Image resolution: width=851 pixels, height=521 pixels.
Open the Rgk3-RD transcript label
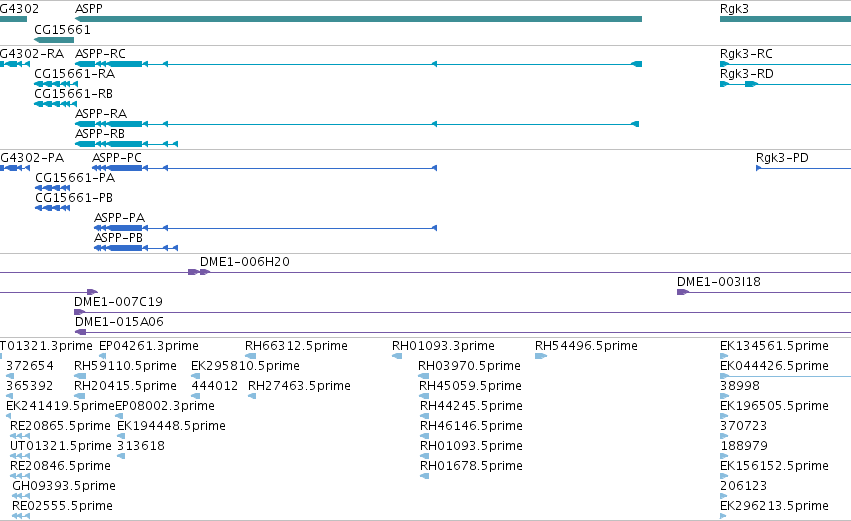747,74
